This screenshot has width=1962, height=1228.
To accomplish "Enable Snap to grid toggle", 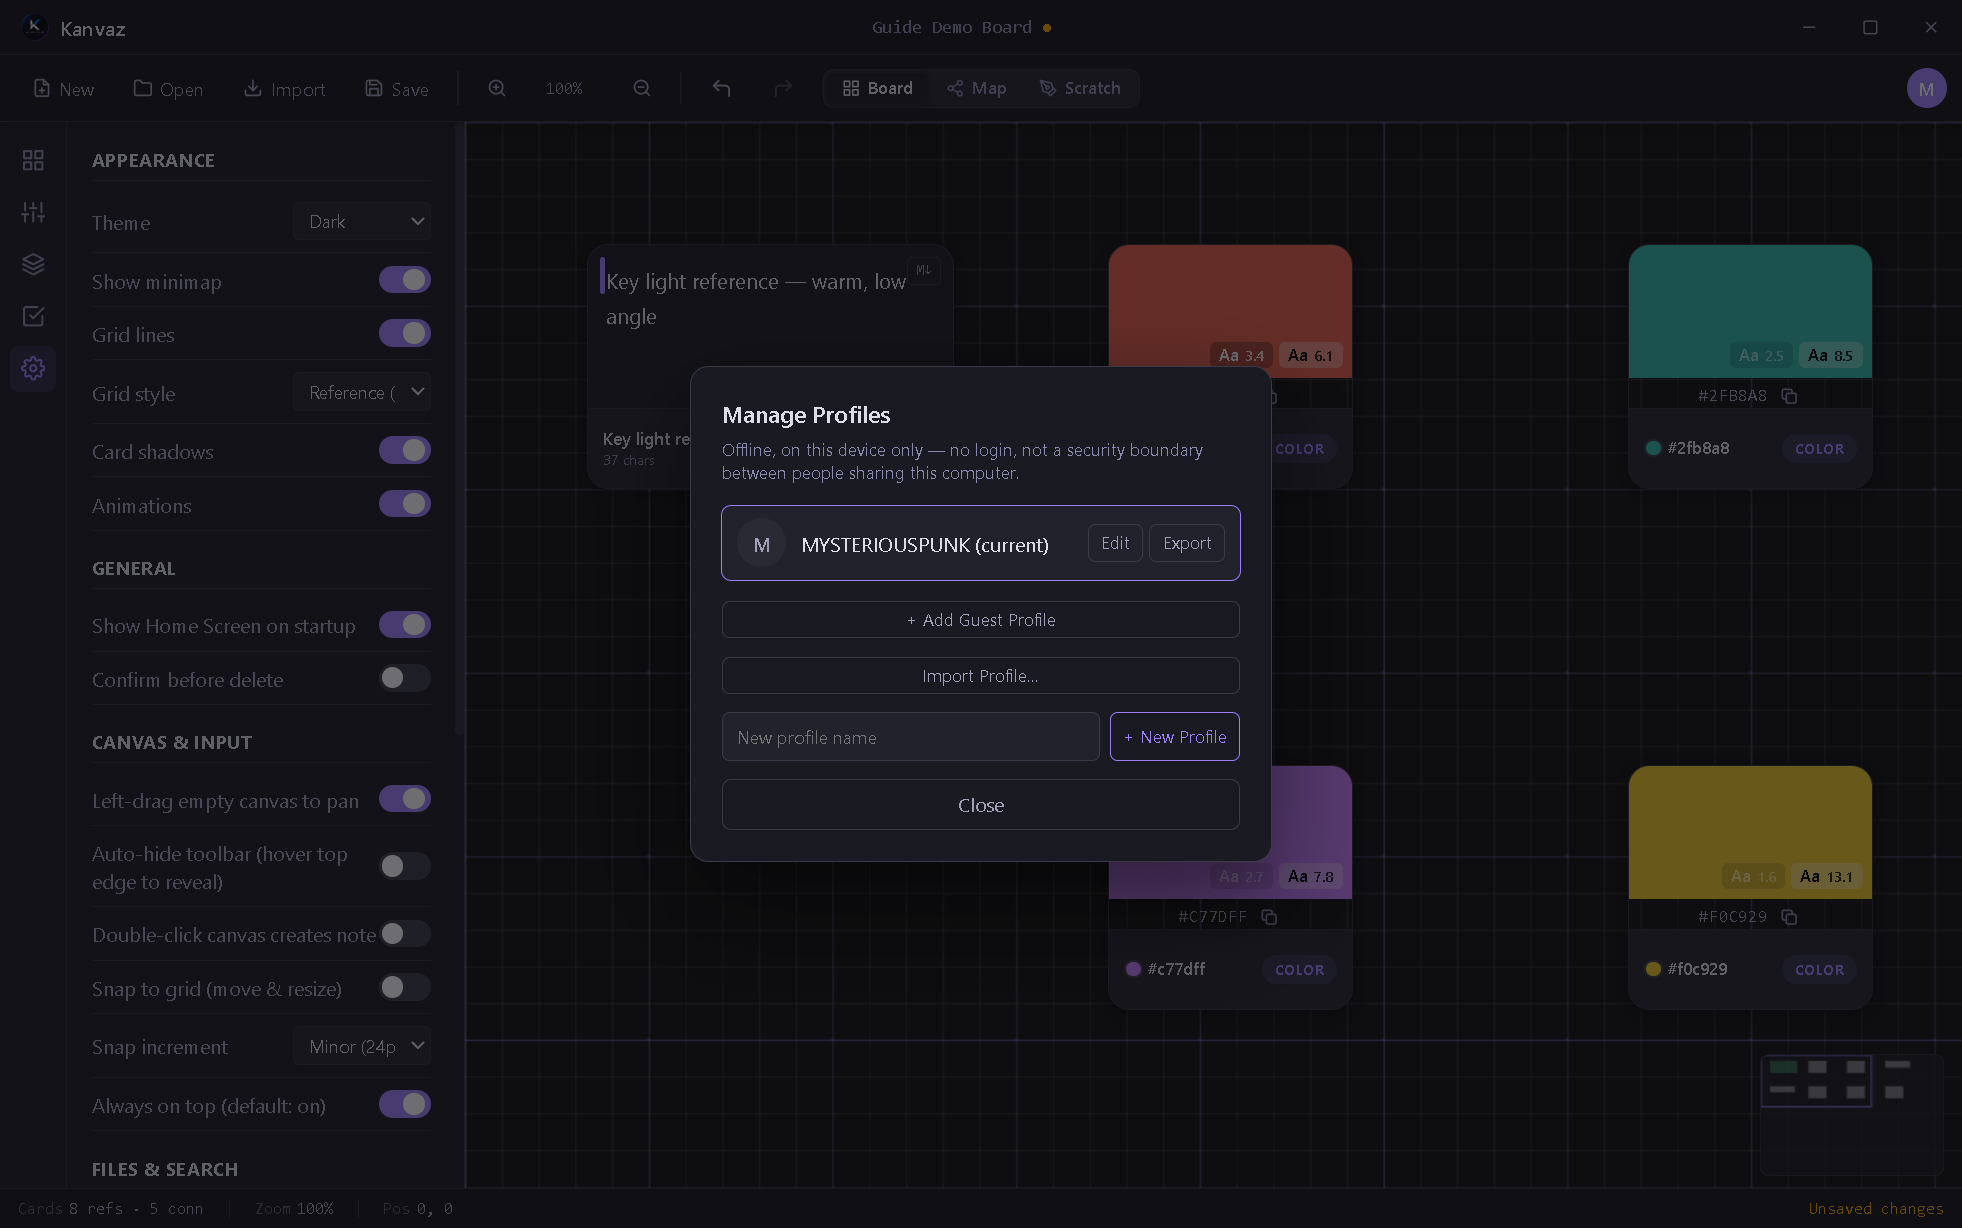I will tap(405, 987).
